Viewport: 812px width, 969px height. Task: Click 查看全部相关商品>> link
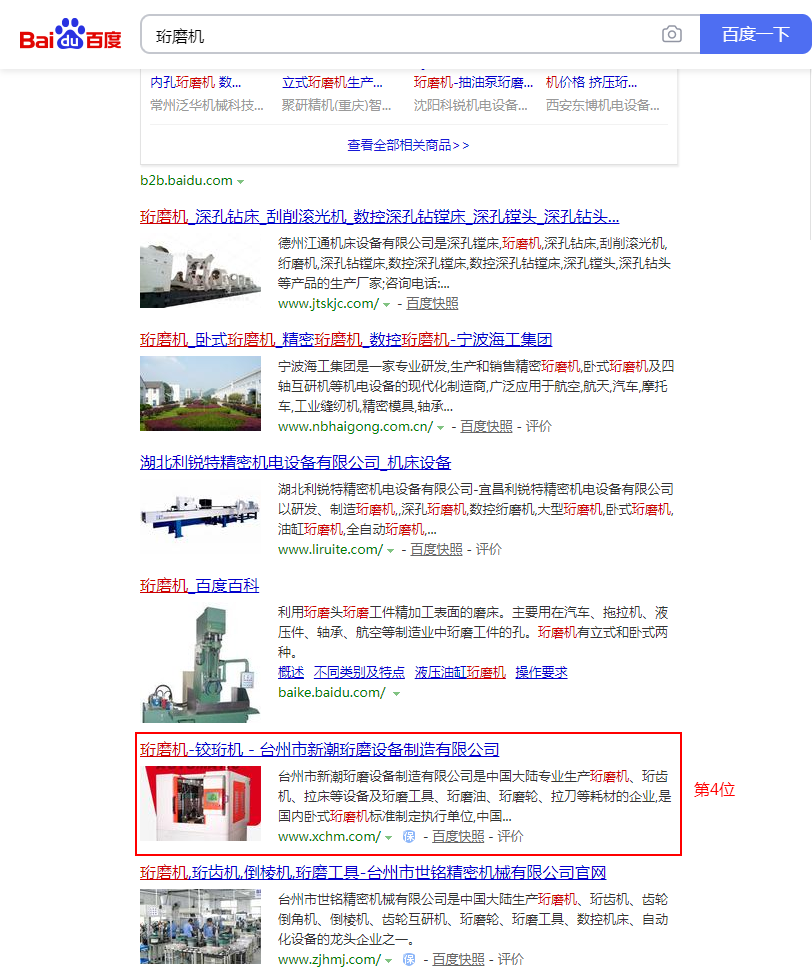click(408, 145)
